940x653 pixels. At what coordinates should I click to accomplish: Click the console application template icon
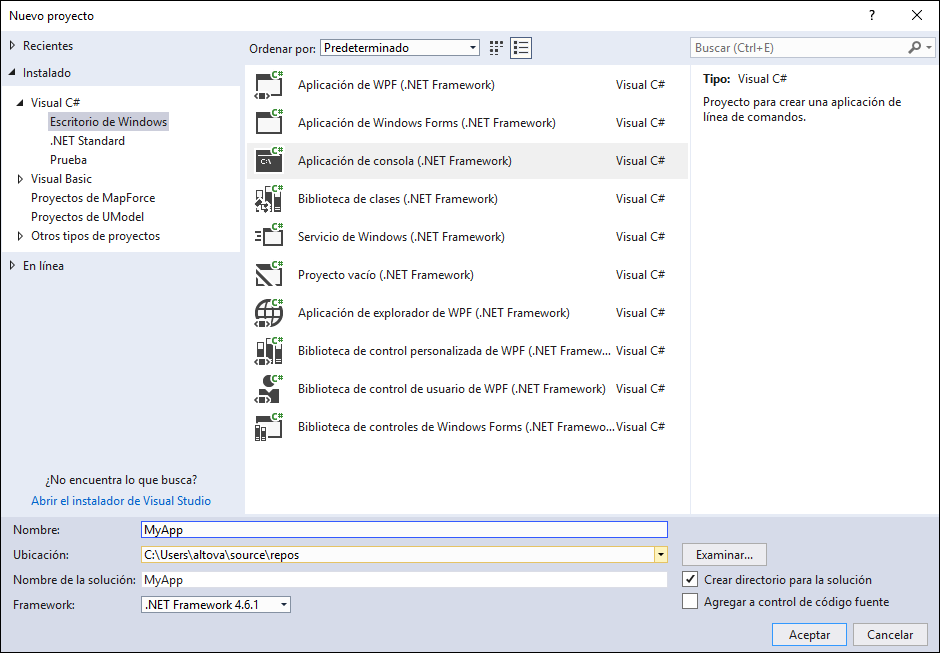pos(269,161)
